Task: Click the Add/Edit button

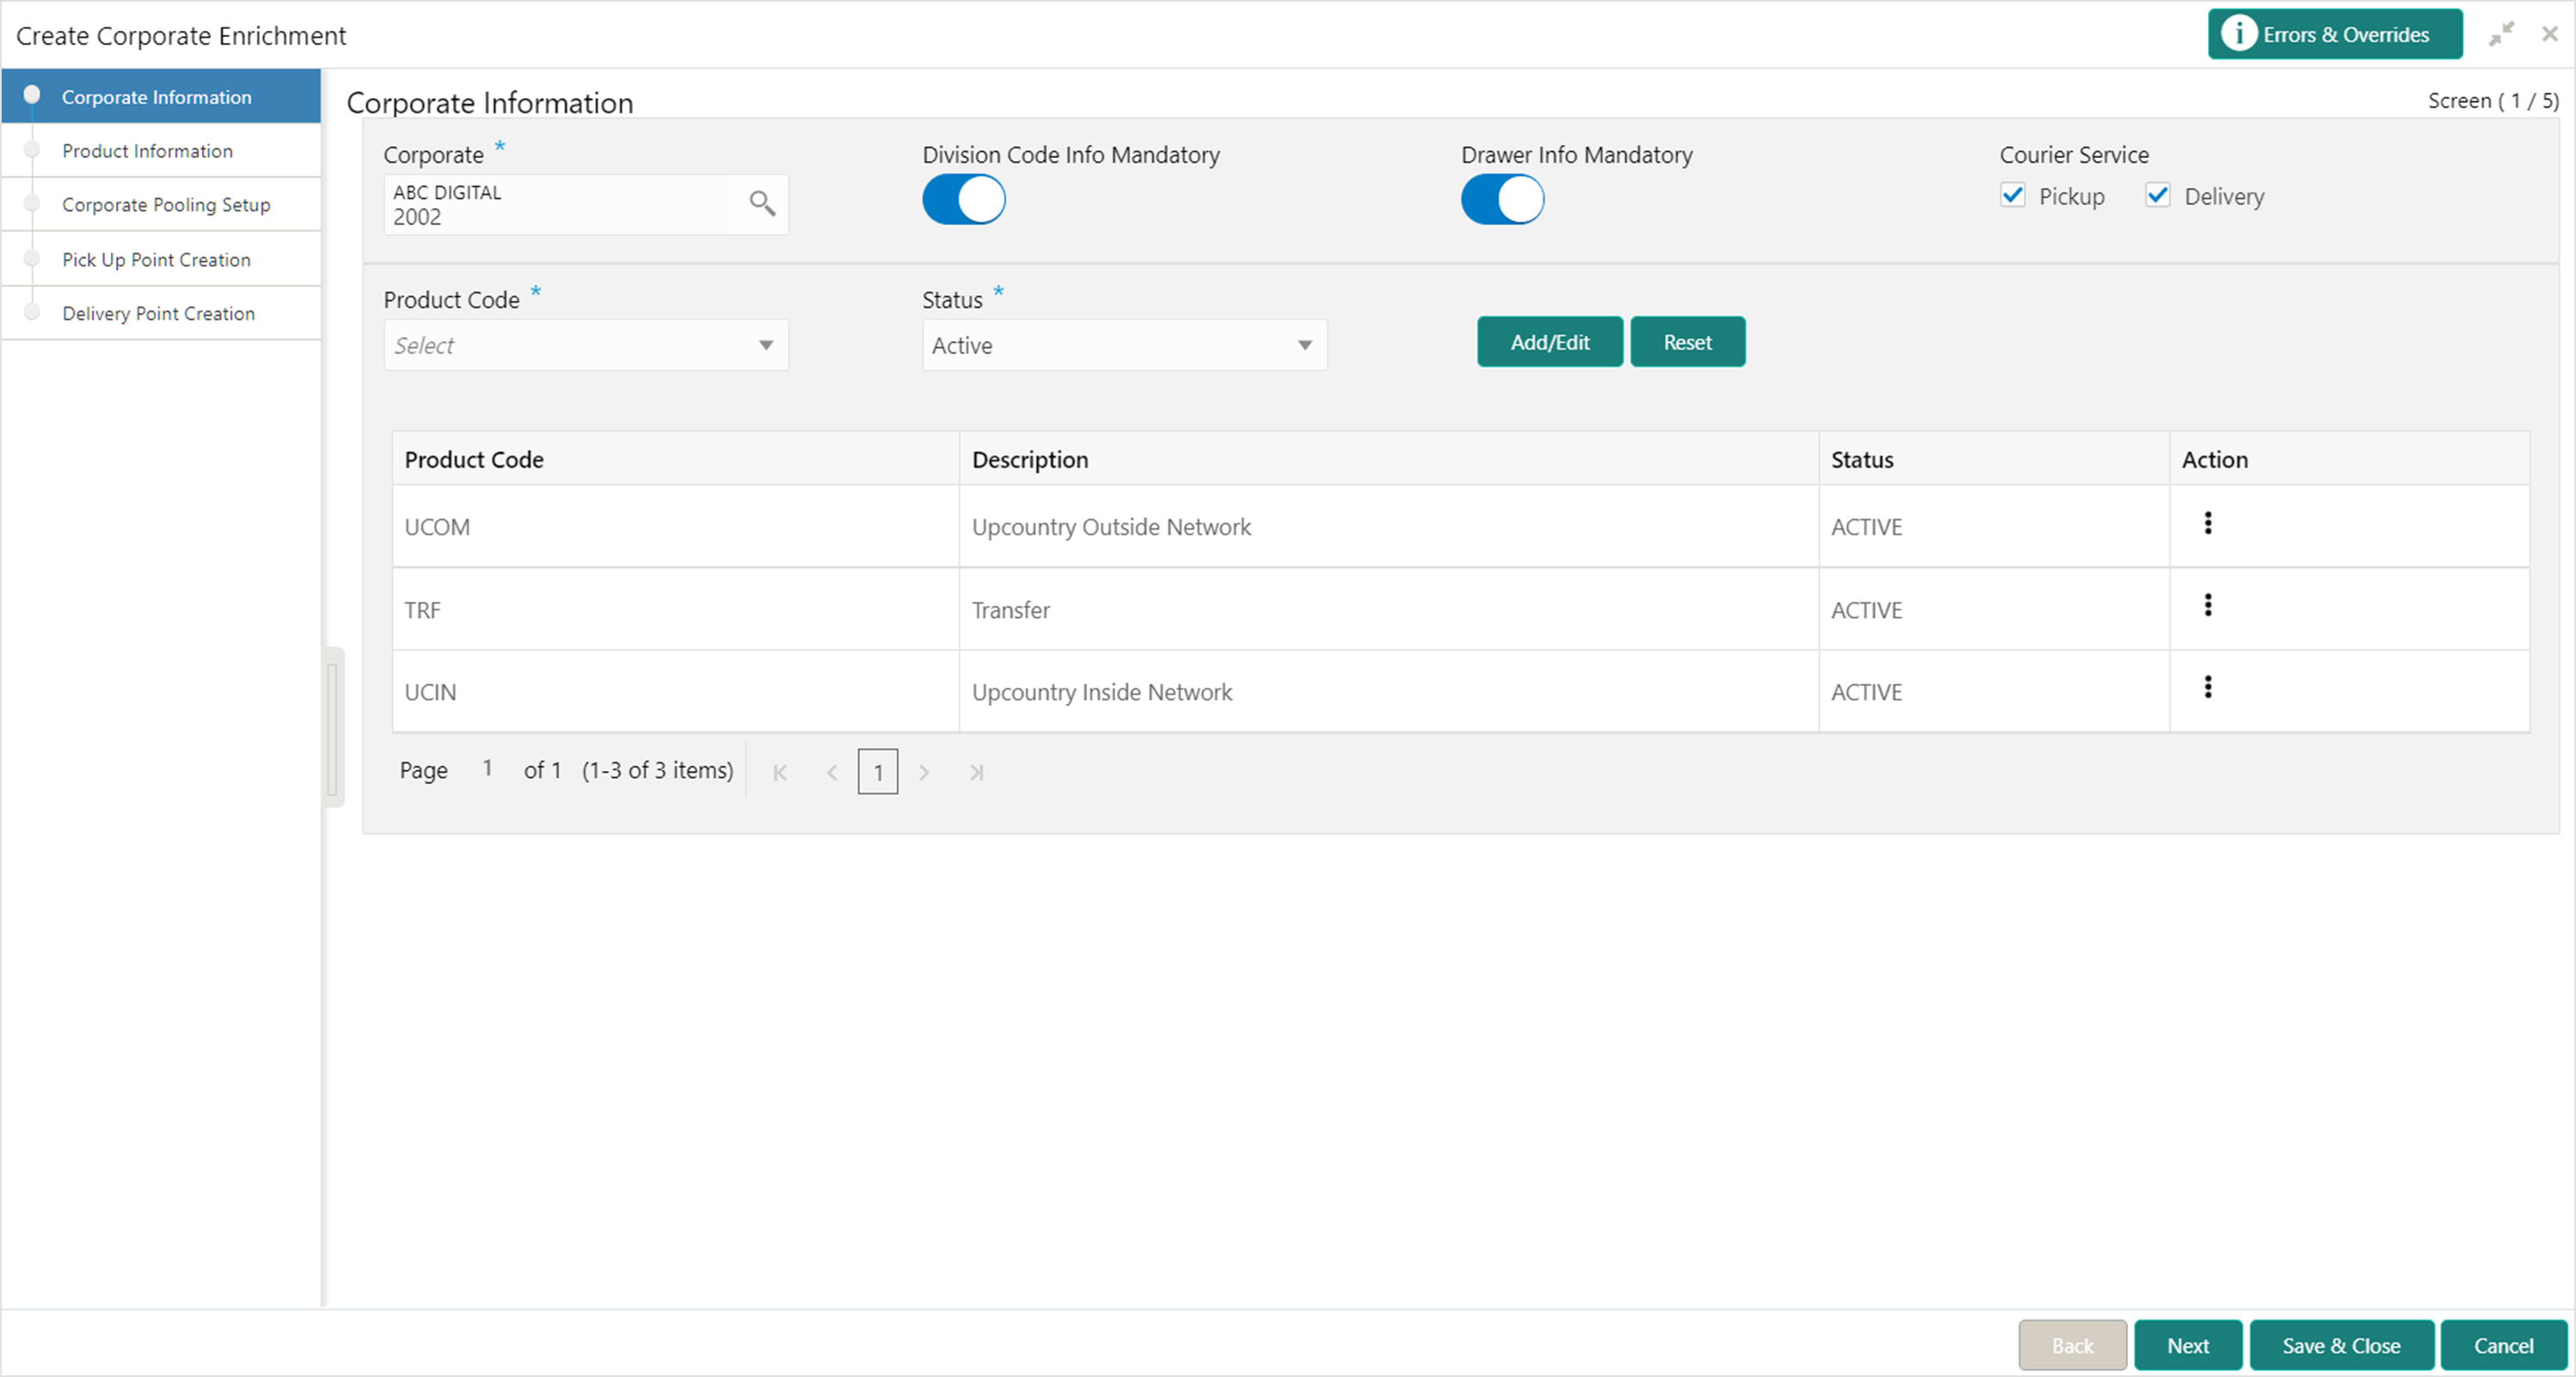Action: (1550, 342)
